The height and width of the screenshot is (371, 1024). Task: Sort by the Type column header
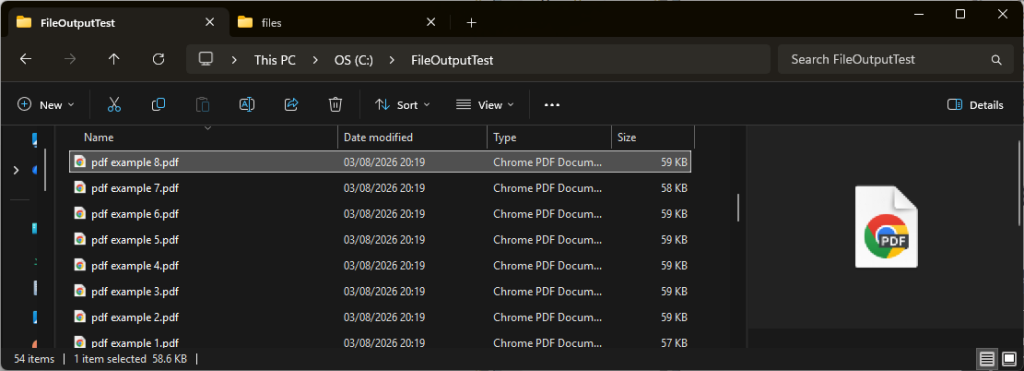(549, 137)
